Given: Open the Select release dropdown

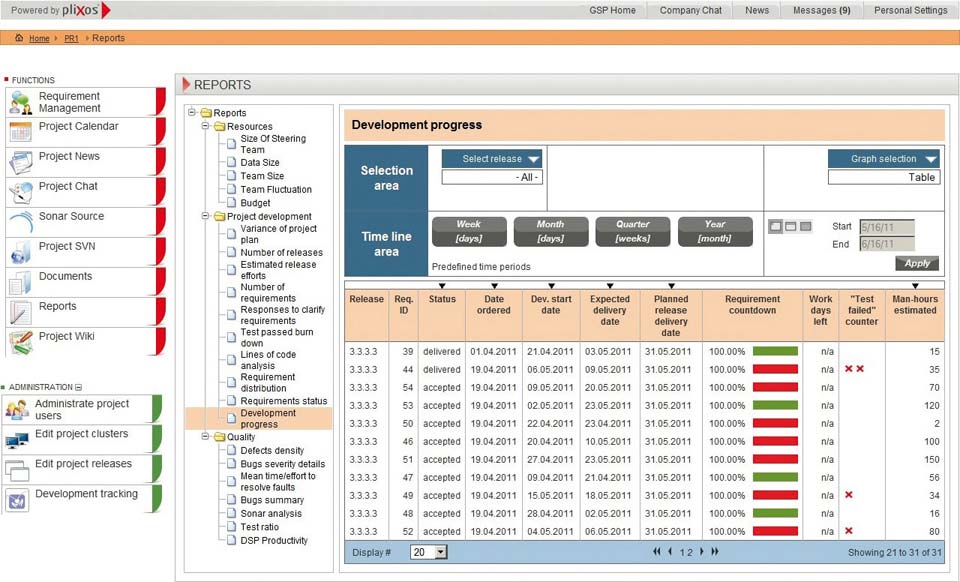Looking at the screenshot, I should pos(492,159).
